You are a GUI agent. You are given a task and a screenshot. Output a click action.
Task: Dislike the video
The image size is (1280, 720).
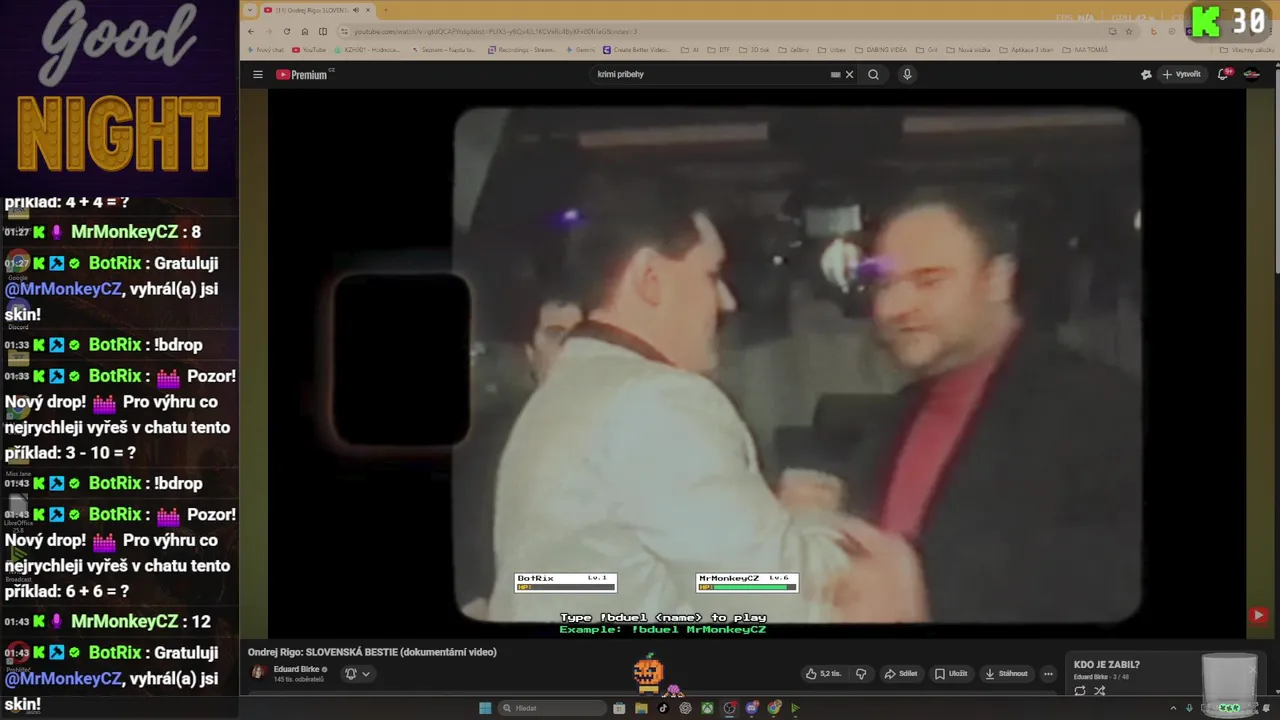(861, 674)
